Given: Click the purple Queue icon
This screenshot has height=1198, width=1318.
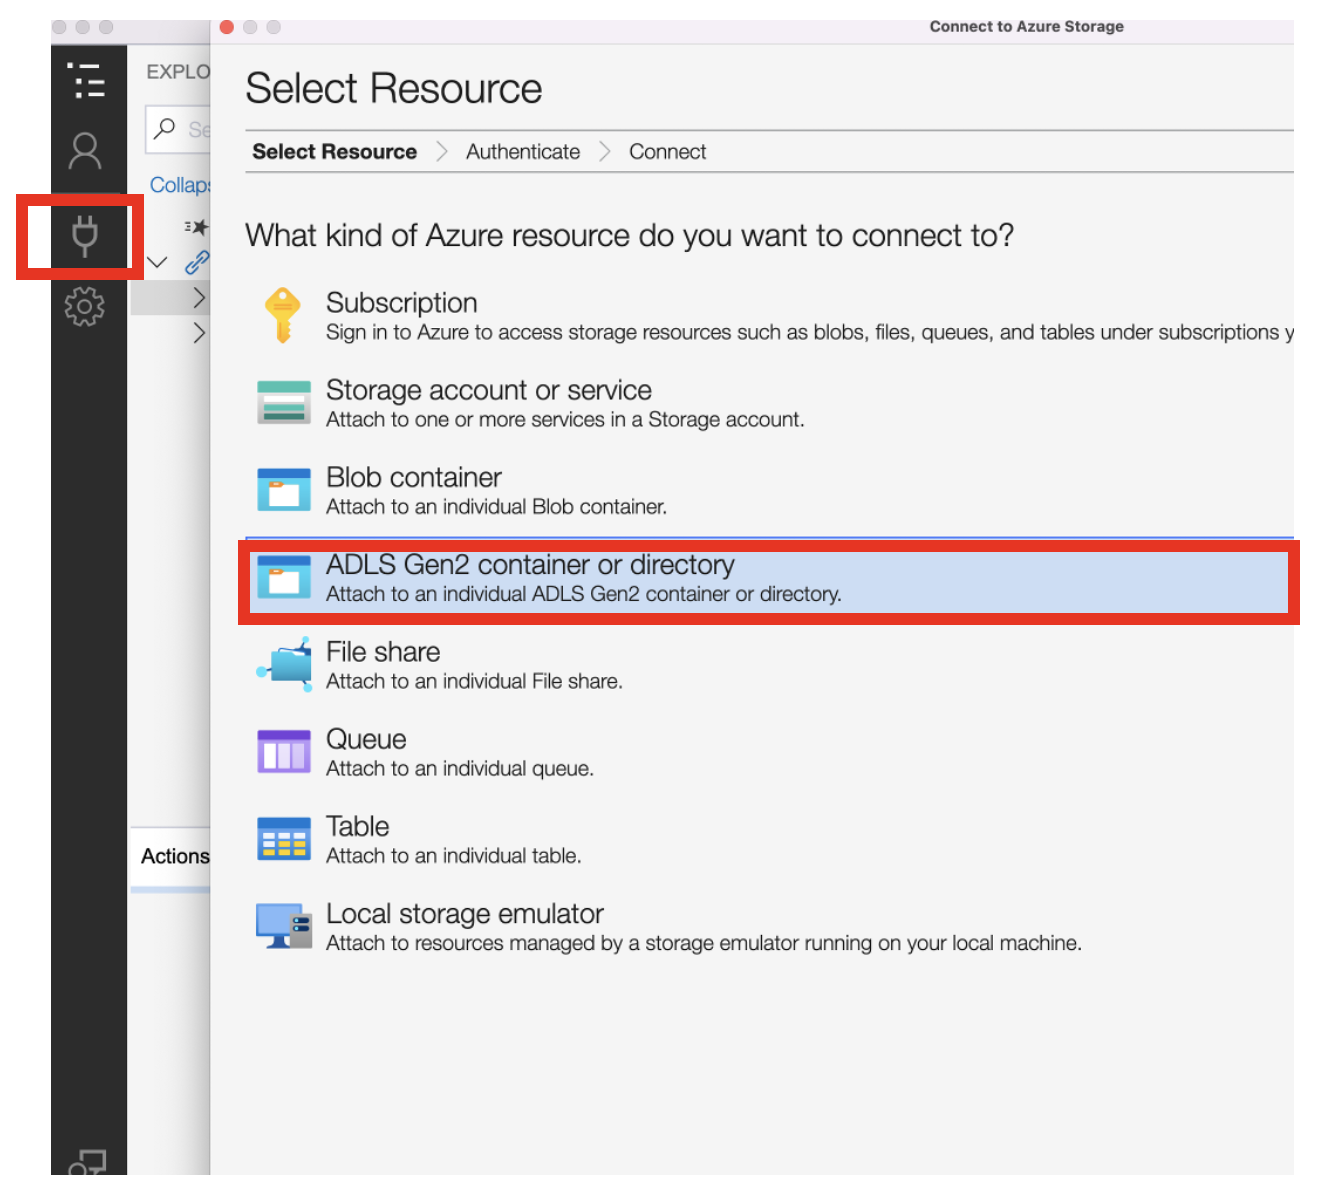Looking at the screenshot, I should coord(284,751).
